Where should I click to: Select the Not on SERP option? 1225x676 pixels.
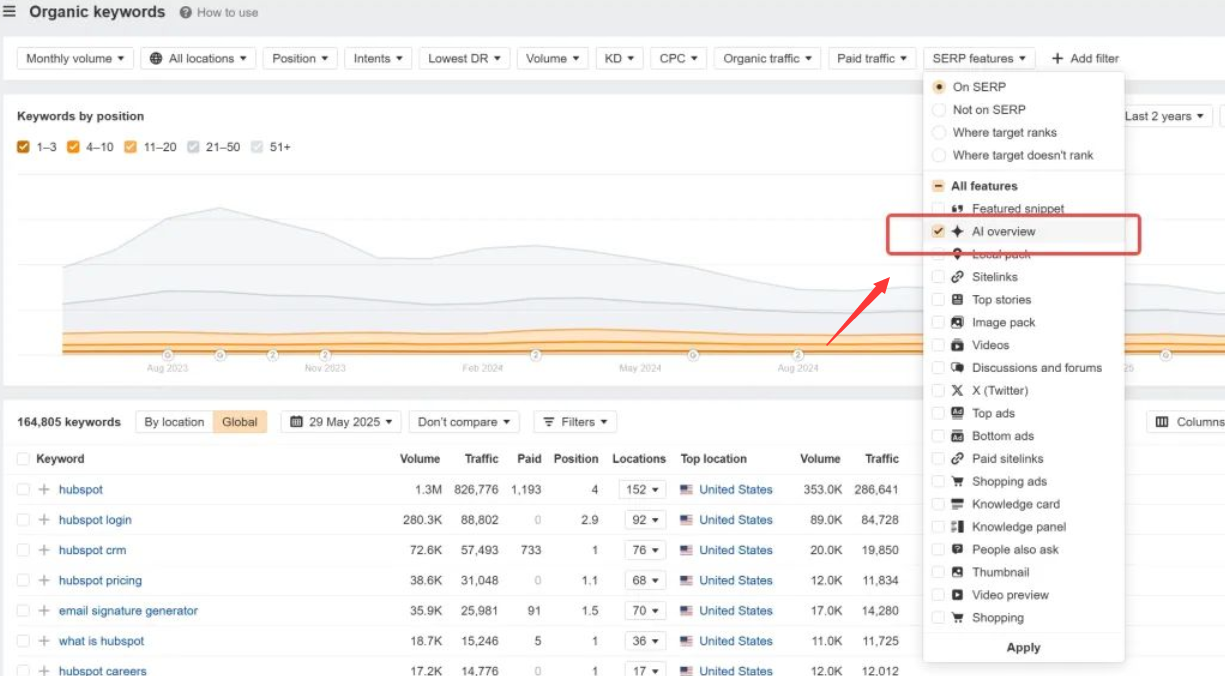938,110
